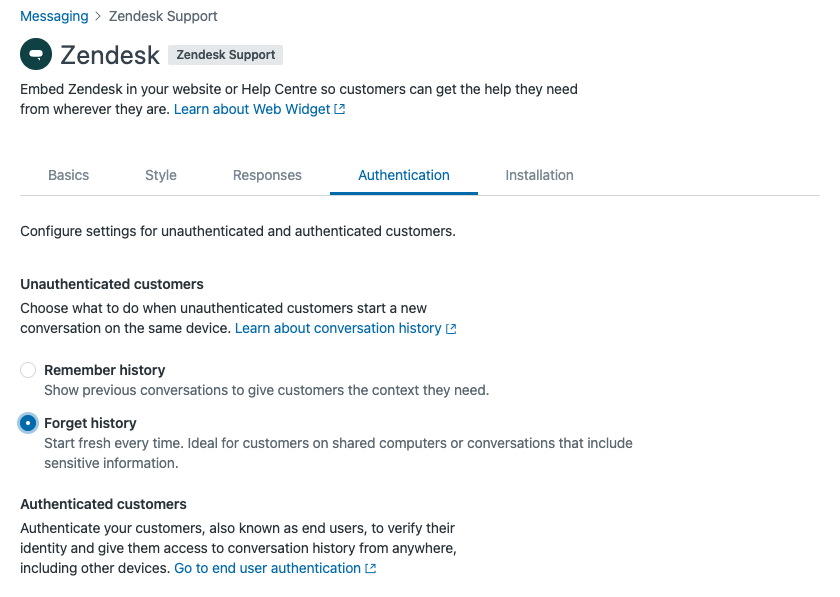
Task: Click the Unauthenticated customers section heading
Action: (x=112, y=284)
